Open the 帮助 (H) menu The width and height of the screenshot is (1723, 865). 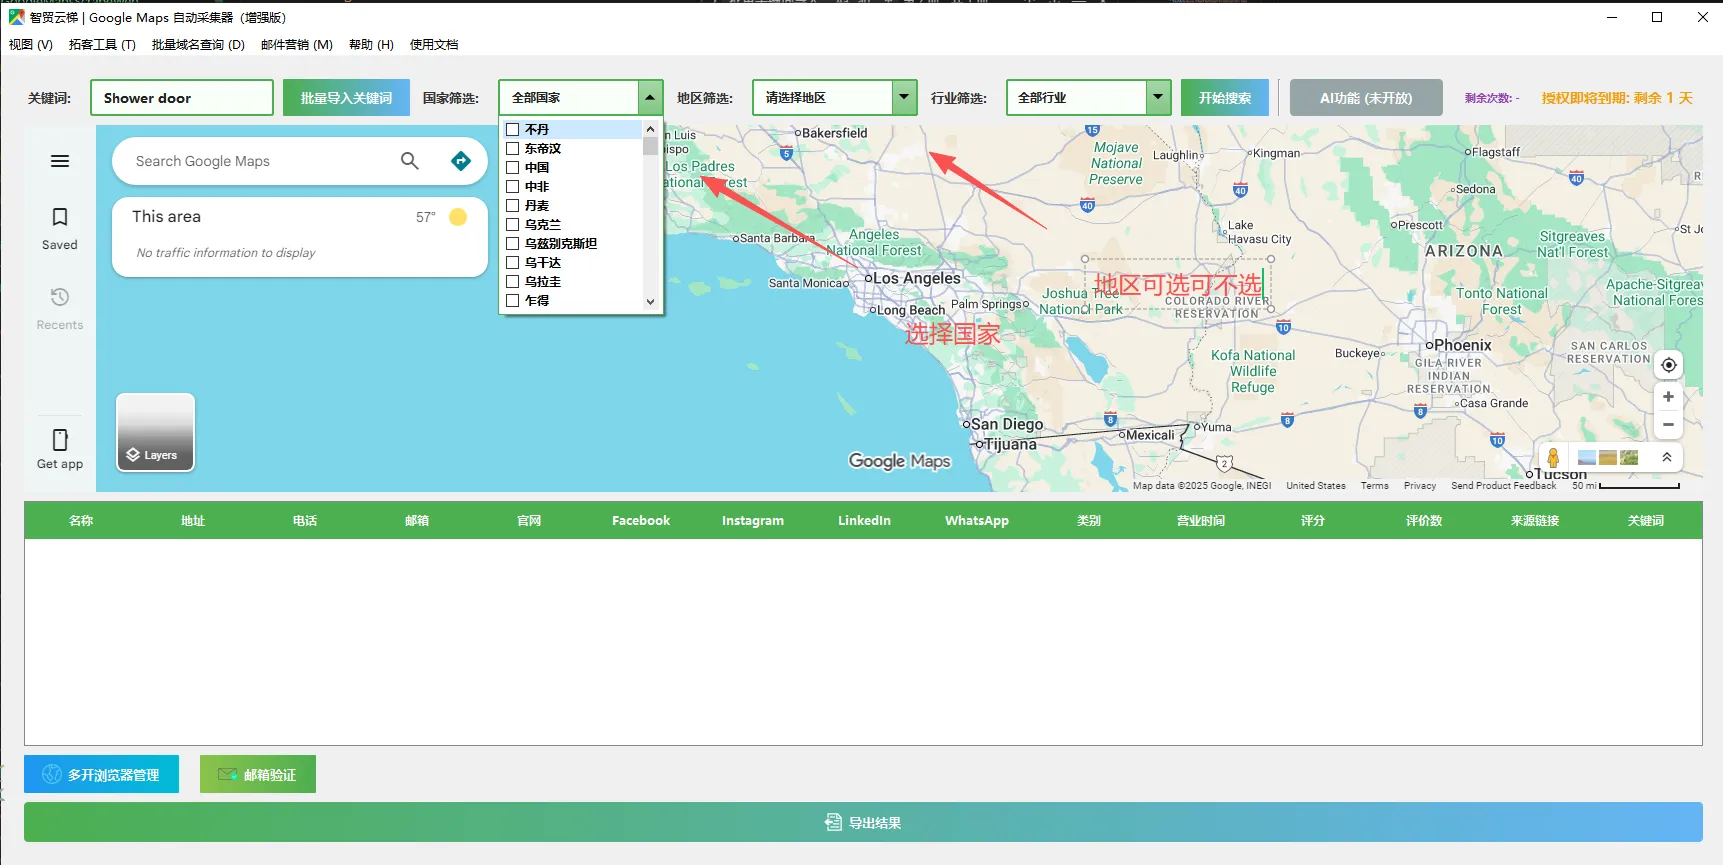point(371,45)
